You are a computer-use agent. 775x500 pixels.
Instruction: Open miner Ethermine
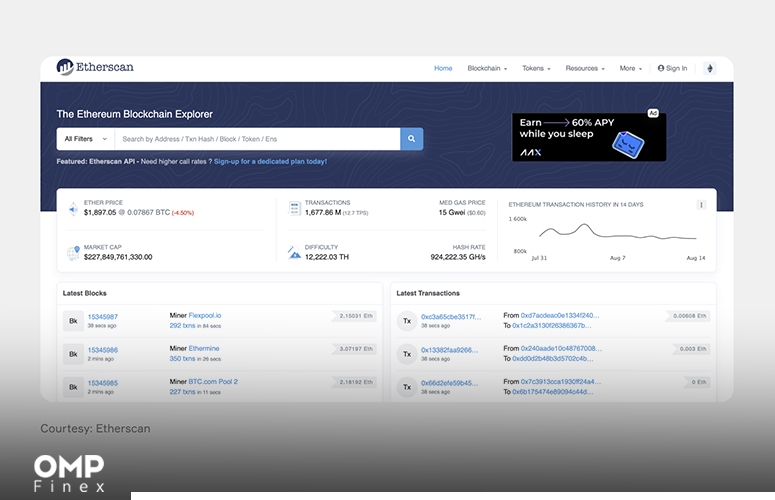click(204, 348)
